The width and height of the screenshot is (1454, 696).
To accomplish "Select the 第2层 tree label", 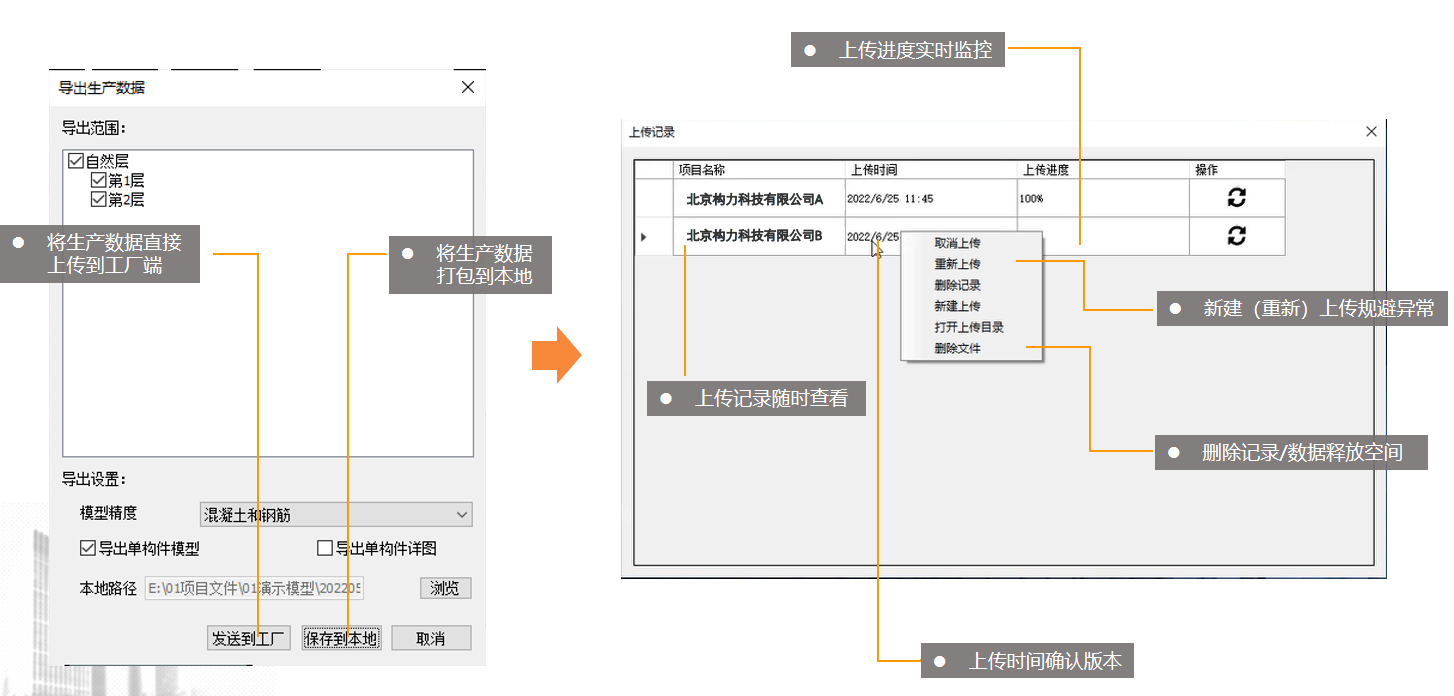I will tap(127, 200).
